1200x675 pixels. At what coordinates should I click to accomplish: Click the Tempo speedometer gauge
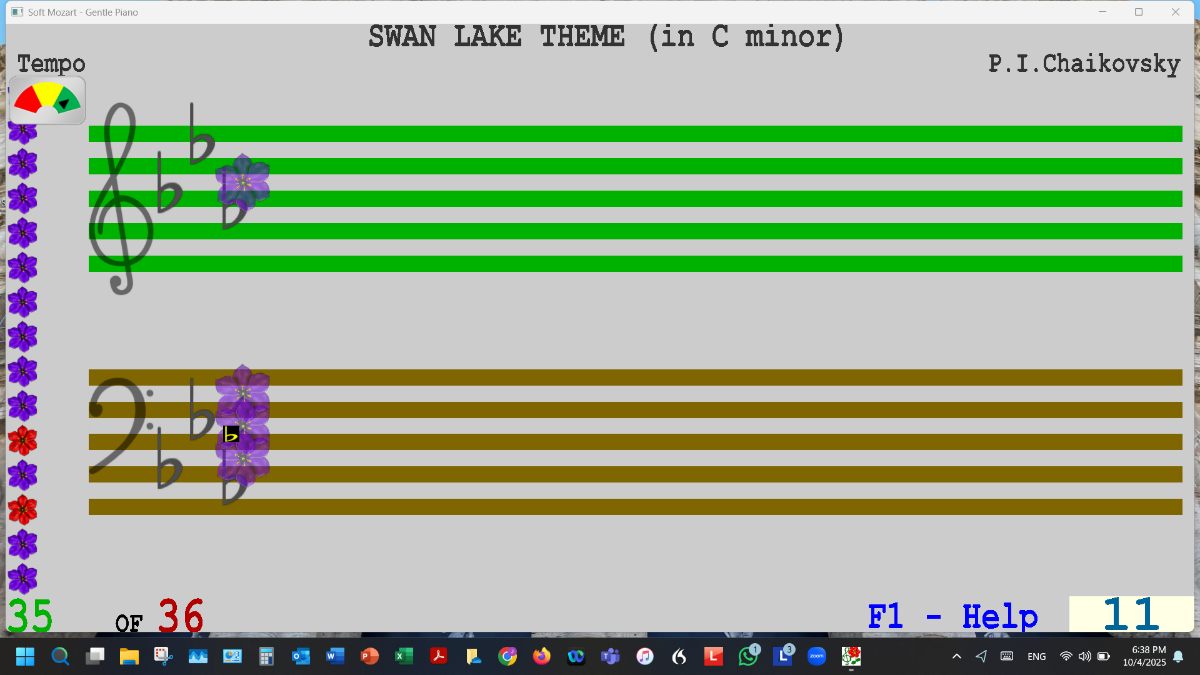[47, 101]
